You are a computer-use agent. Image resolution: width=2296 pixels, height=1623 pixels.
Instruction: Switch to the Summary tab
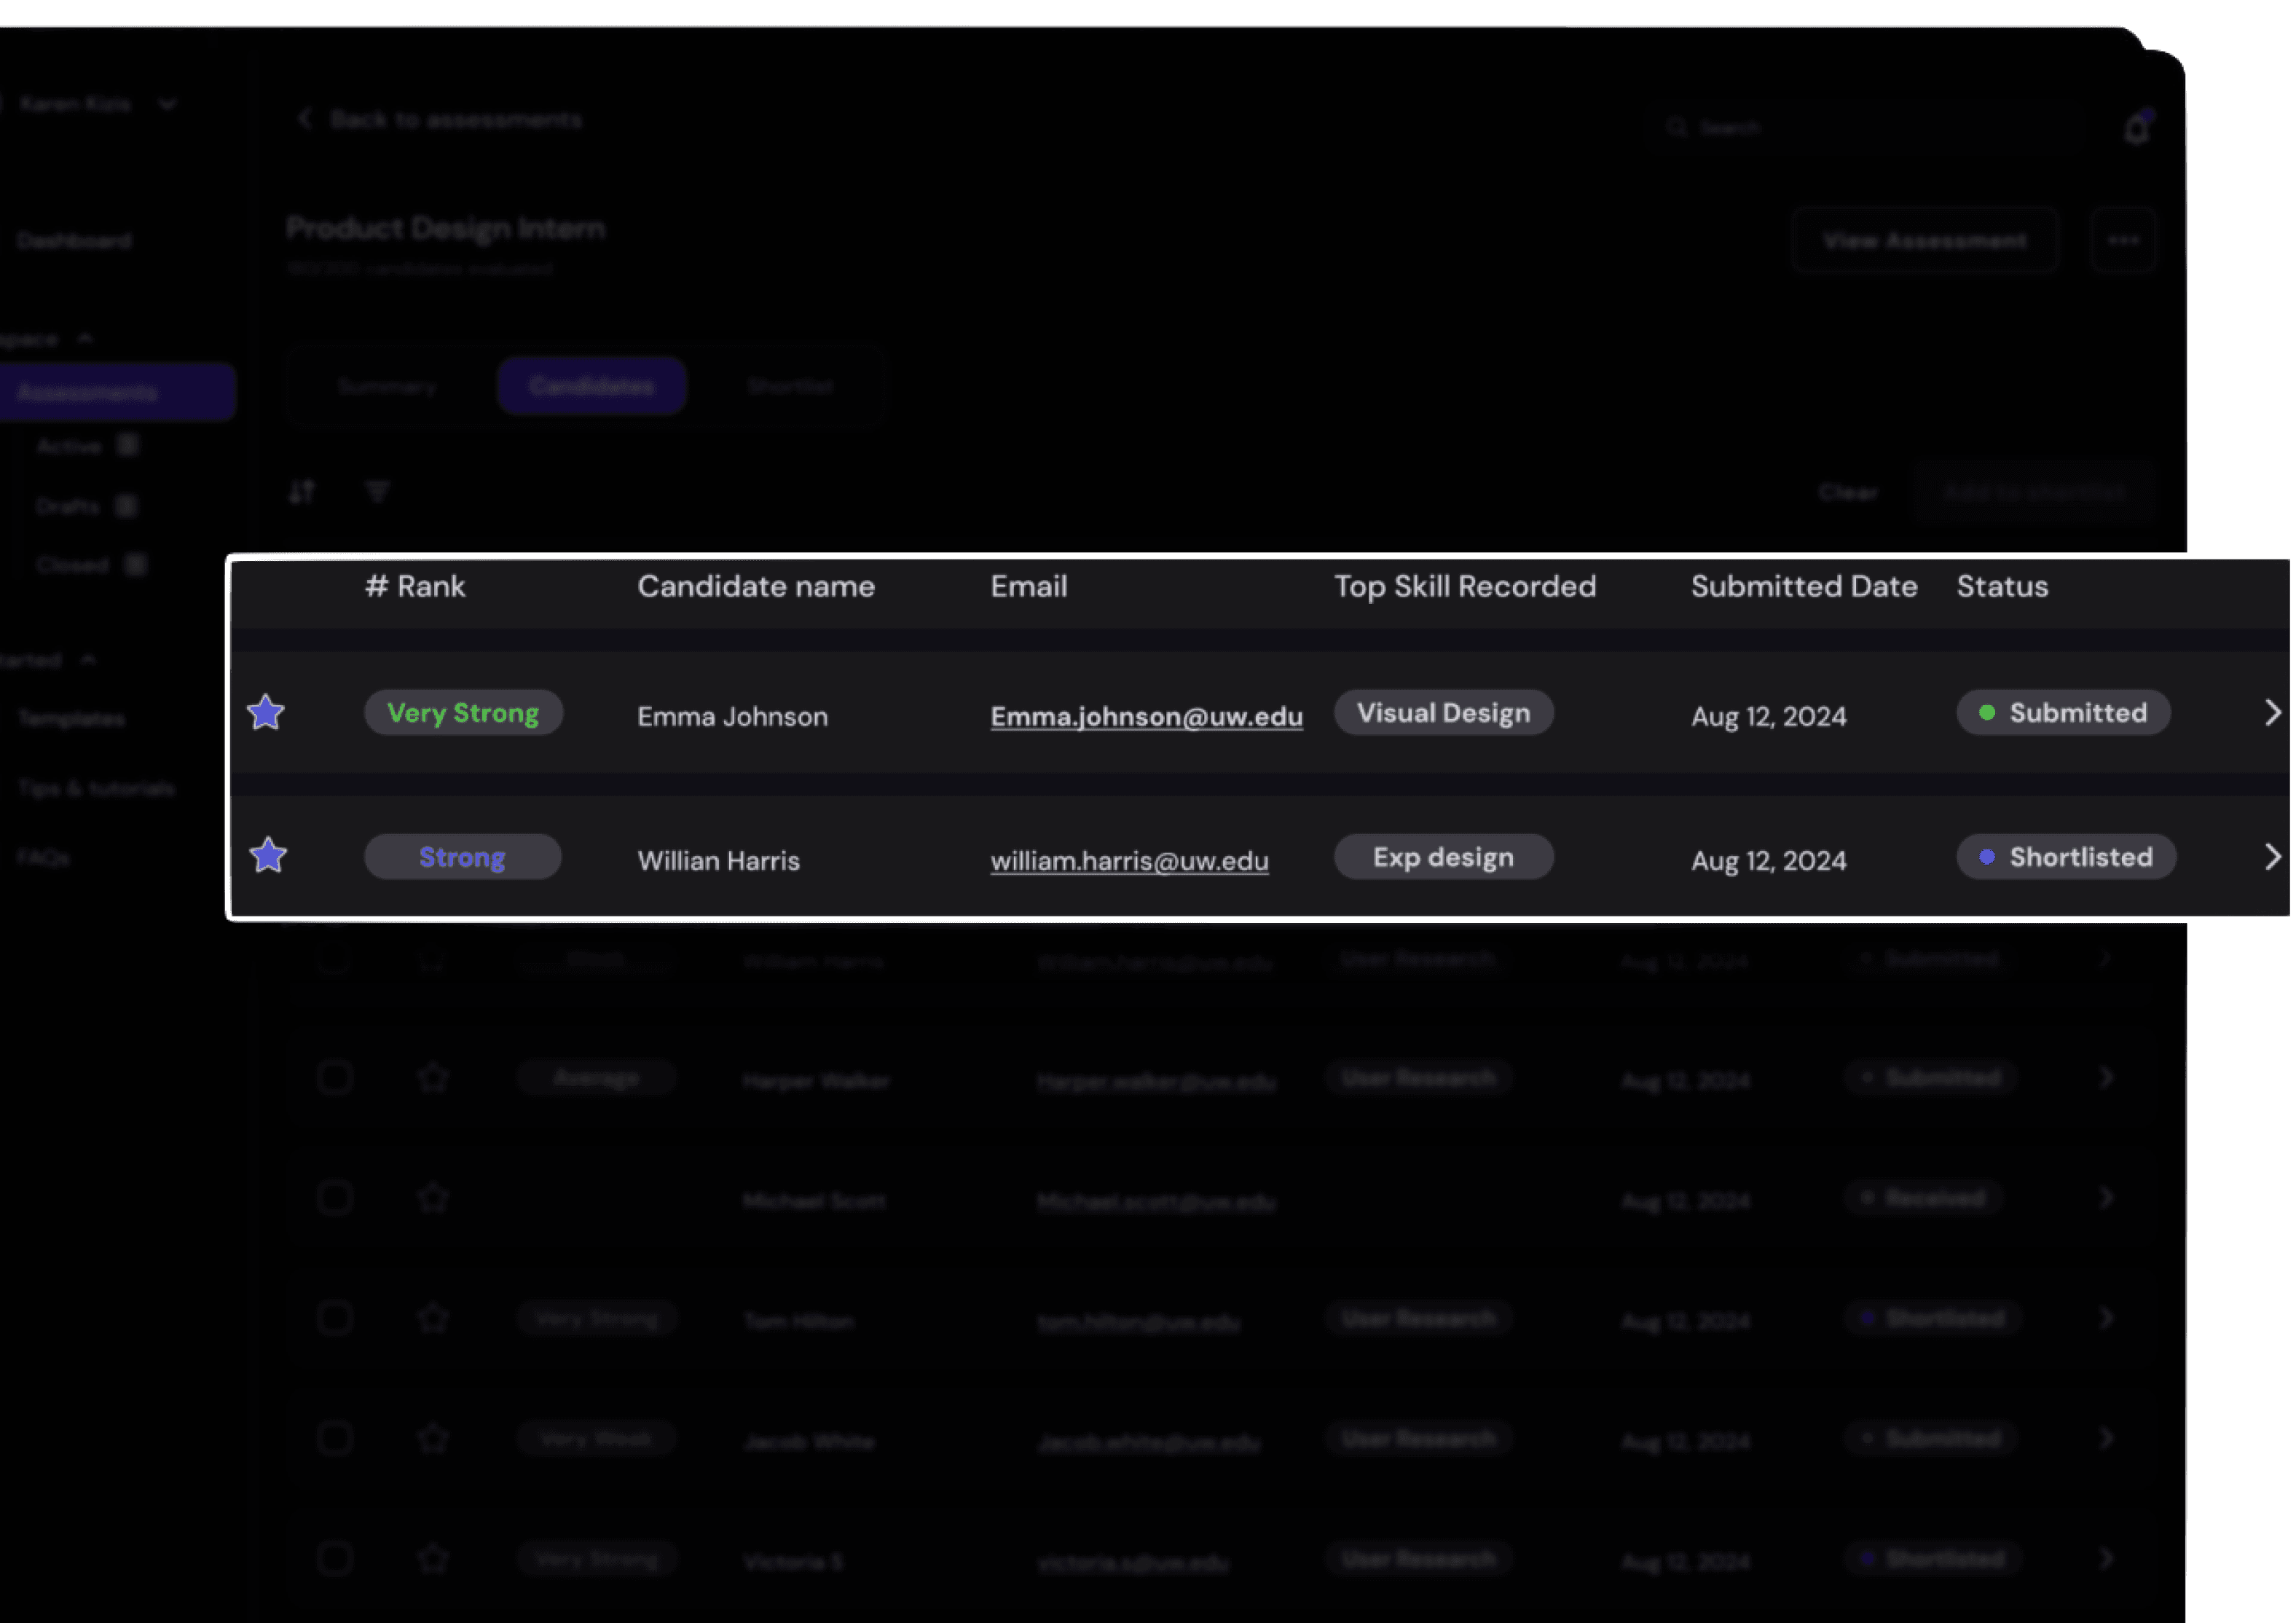tap(387, 386)
